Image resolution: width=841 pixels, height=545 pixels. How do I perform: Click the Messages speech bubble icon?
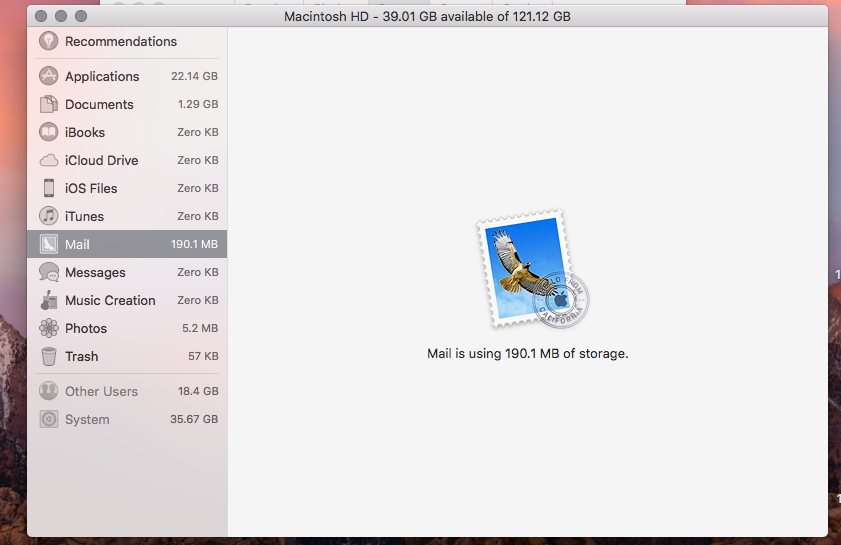[x=48, y=272]
